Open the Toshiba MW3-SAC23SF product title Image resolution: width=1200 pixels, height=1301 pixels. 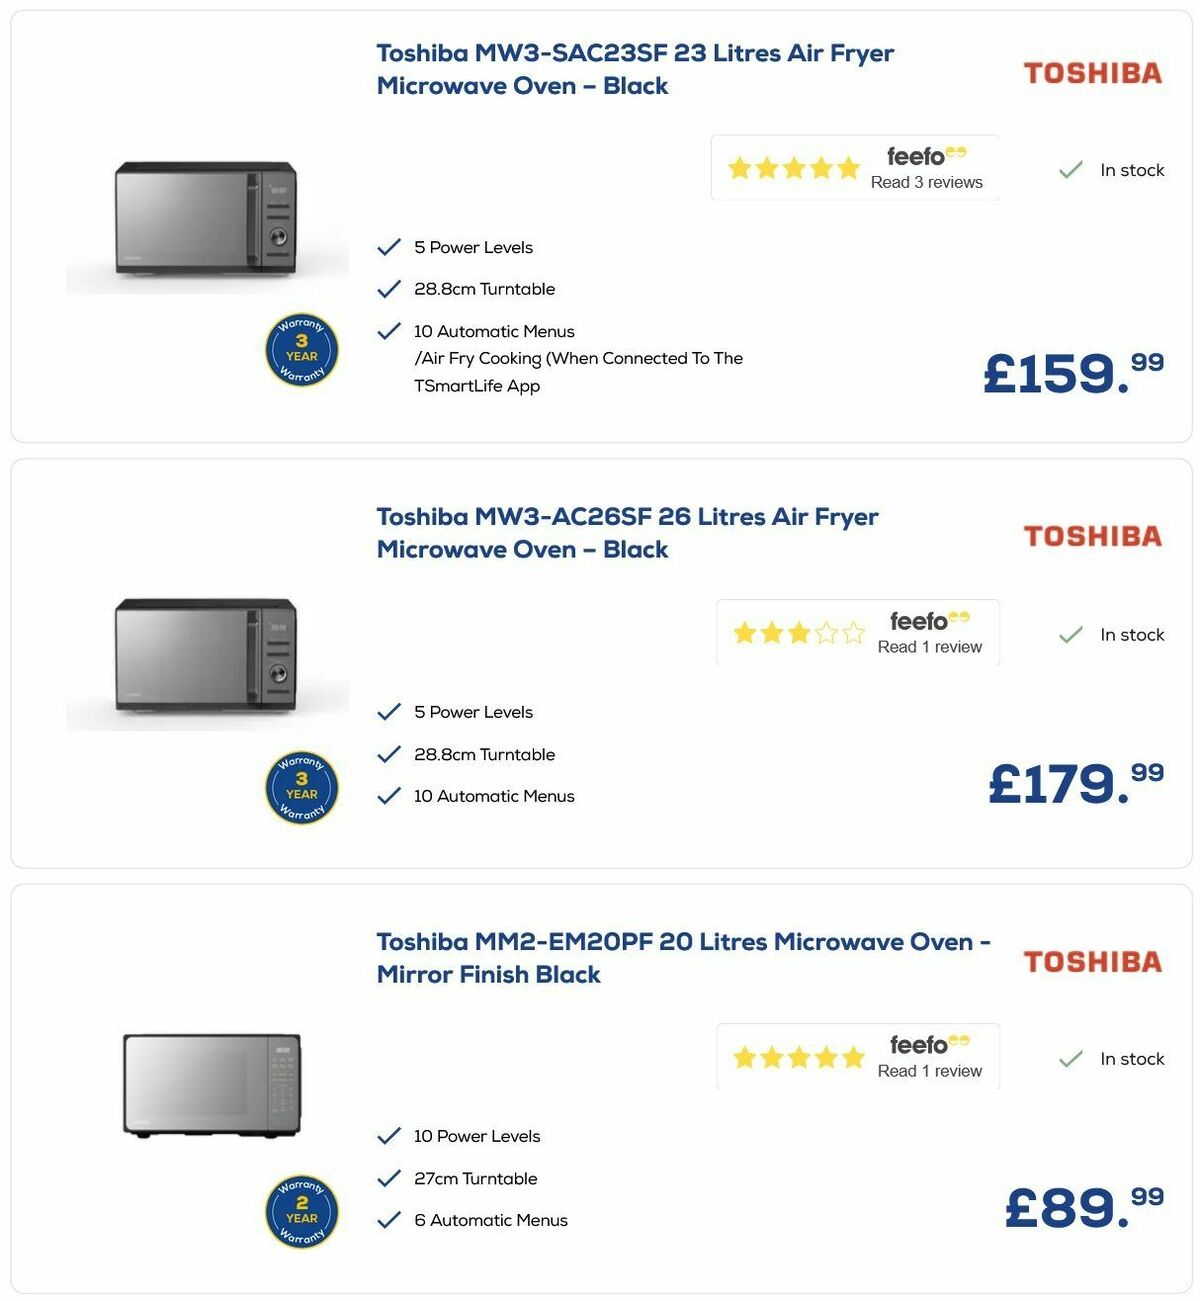coord(635,69)
